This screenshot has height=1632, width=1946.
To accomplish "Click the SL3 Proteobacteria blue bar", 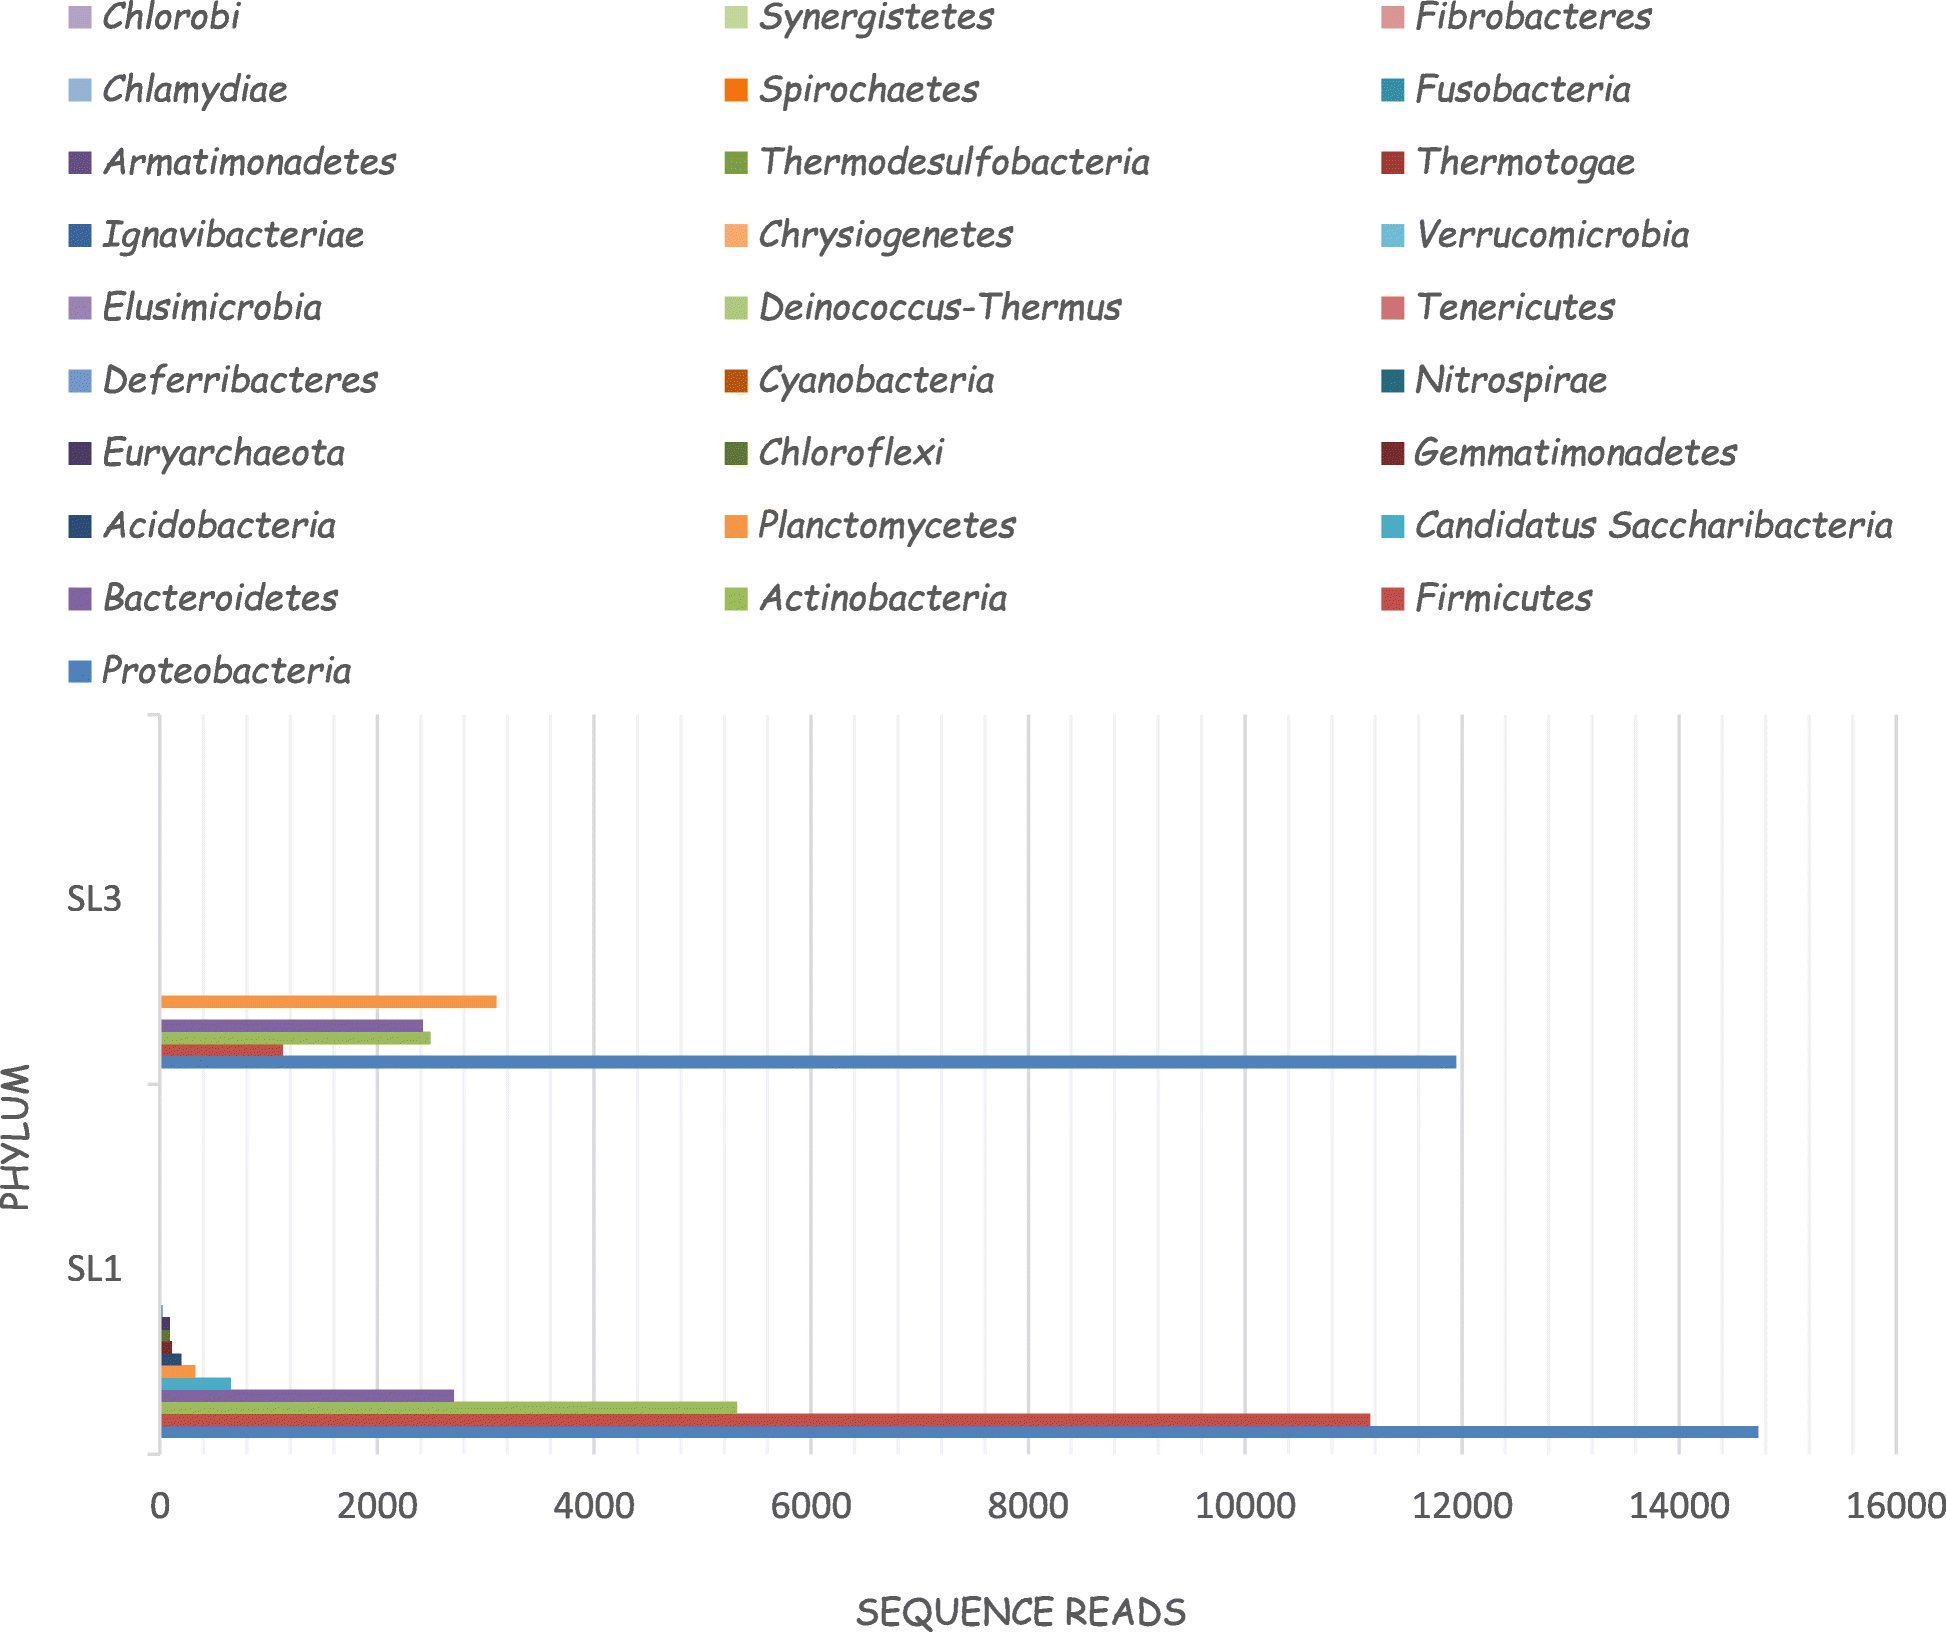I will (808, 1062).
